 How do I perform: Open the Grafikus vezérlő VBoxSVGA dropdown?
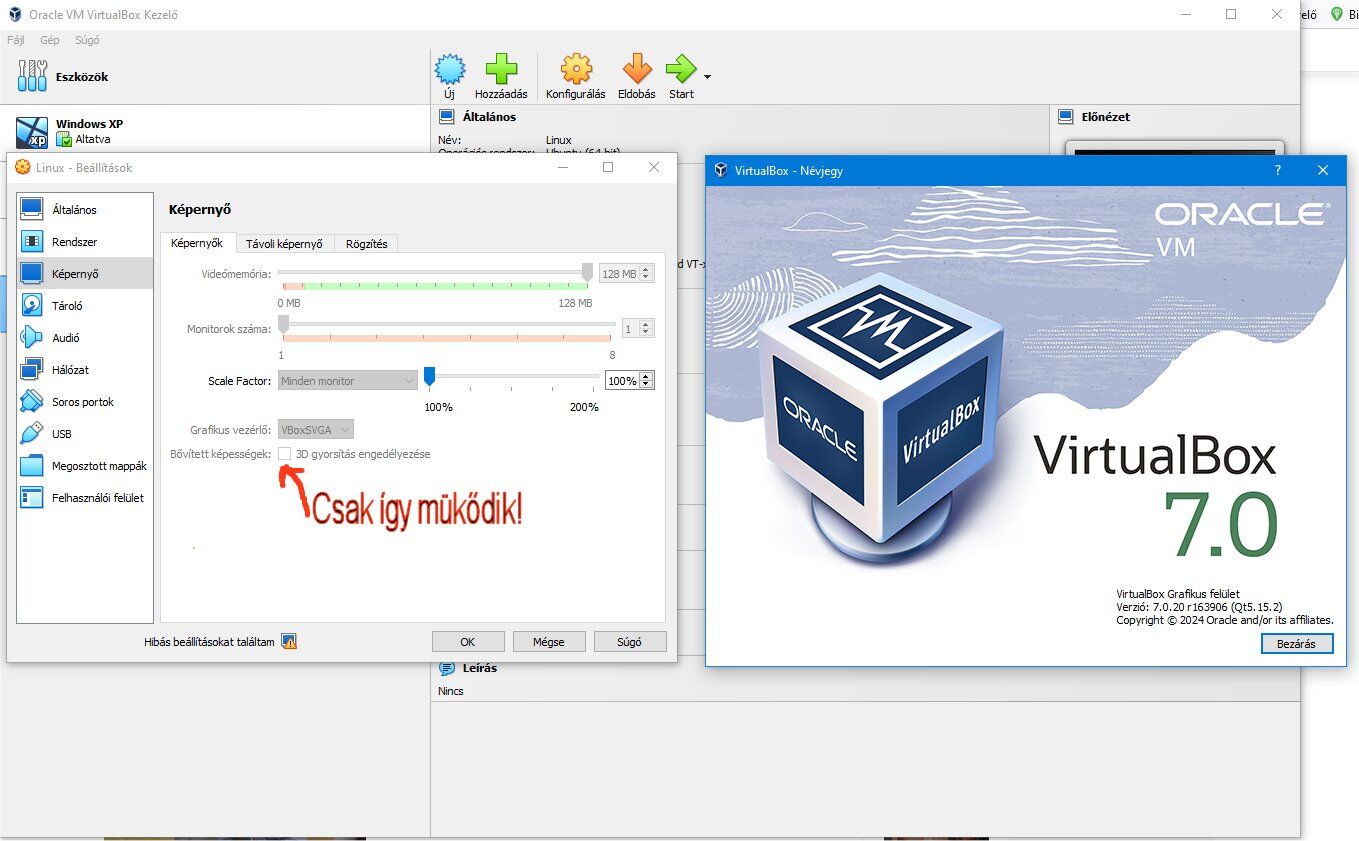(315, 429)
